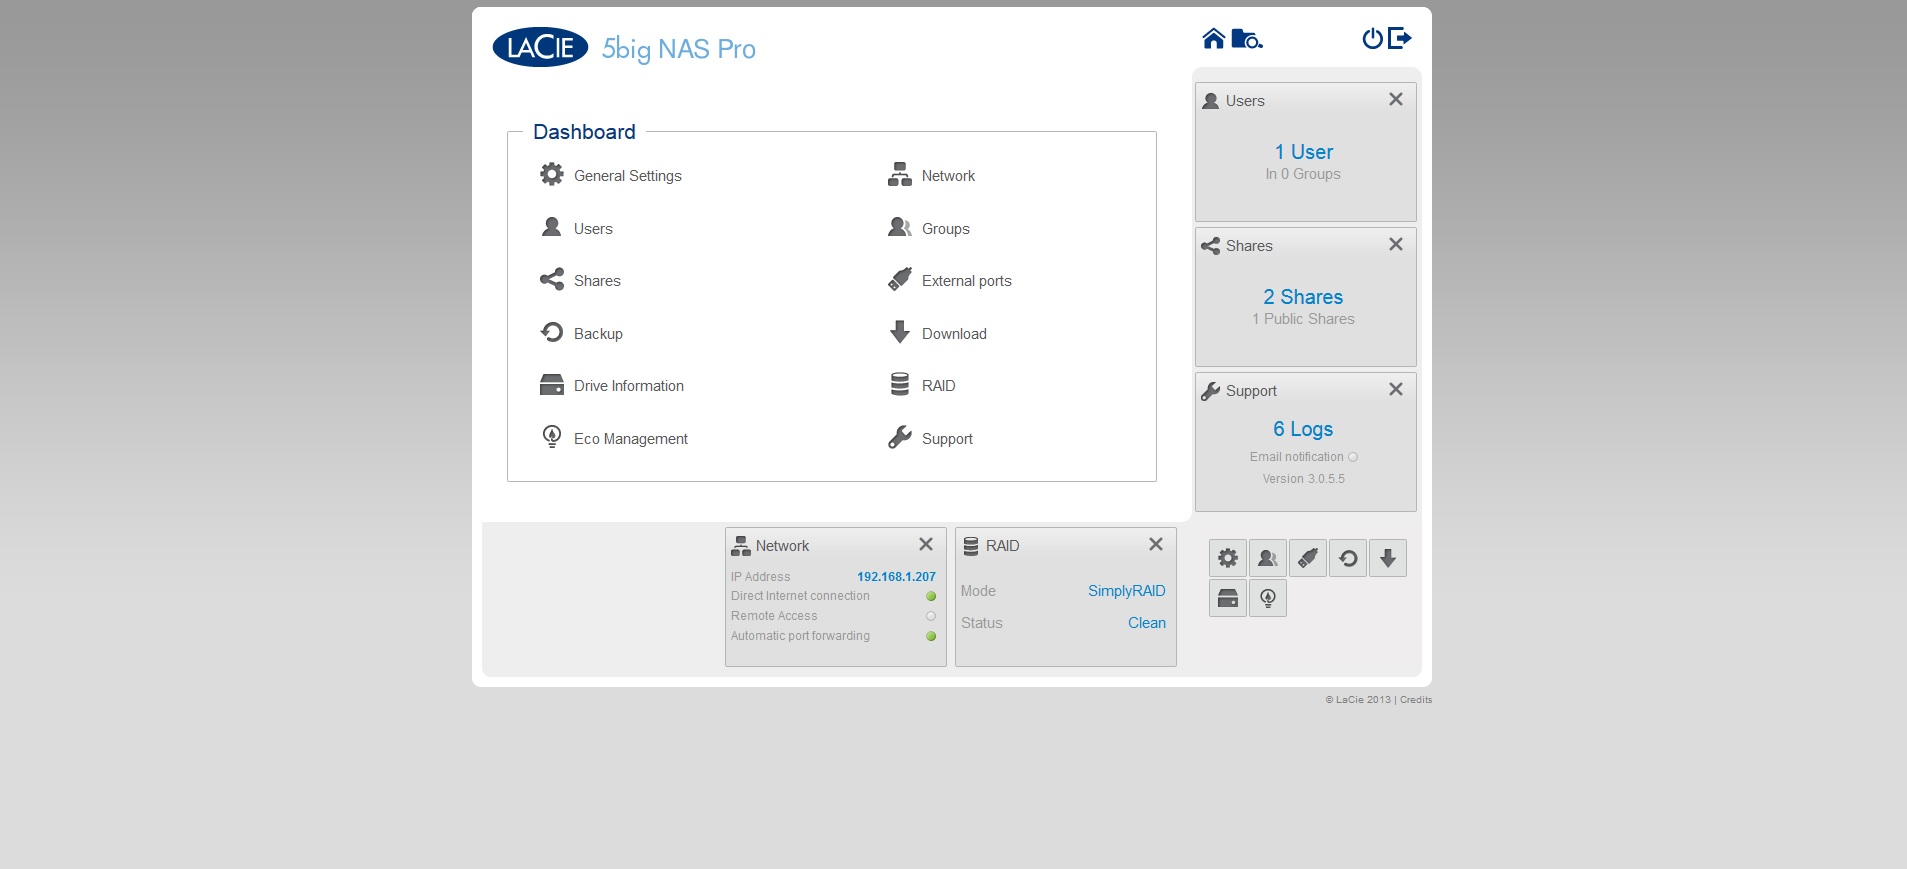Open the file browser folder icon

1247,39
